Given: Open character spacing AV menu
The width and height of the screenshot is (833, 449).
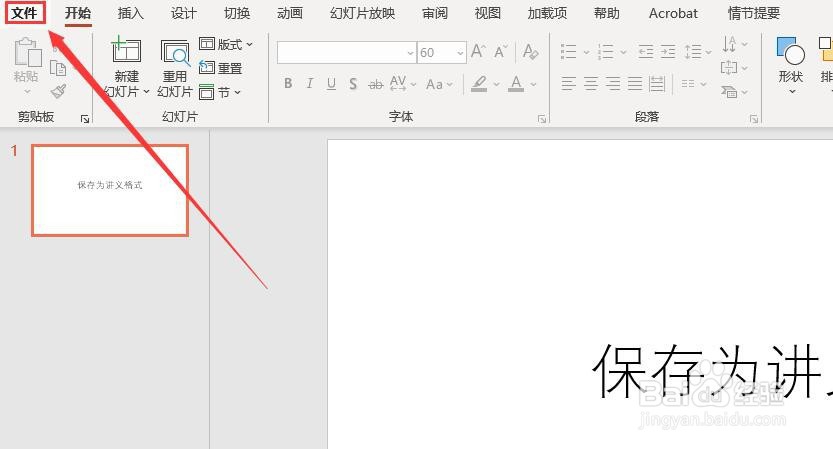Looking at the screenshot, I should [403, 83].
